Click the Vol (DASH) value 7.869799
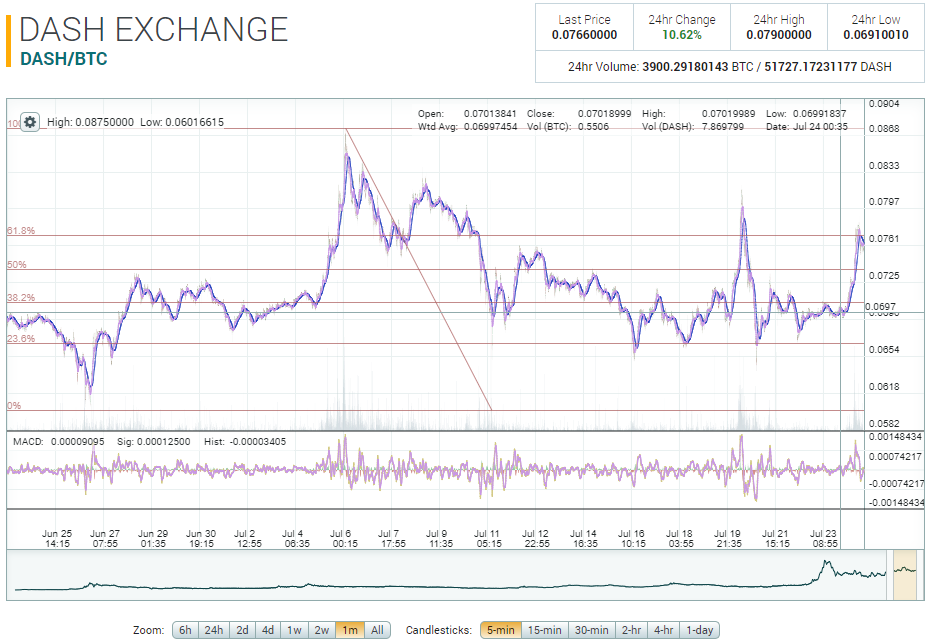Image resolution: width=928 pixels, height=642 pixels. point(722,127)
